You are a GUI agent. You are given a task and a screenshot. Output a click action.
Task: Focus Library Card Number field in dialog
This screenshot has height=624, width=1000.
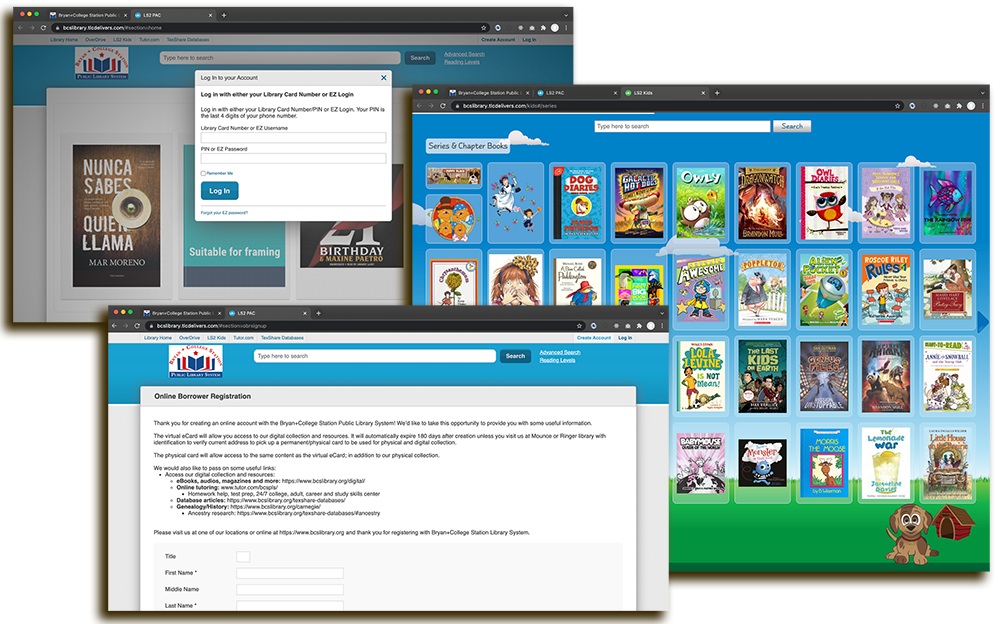[293, 137]
